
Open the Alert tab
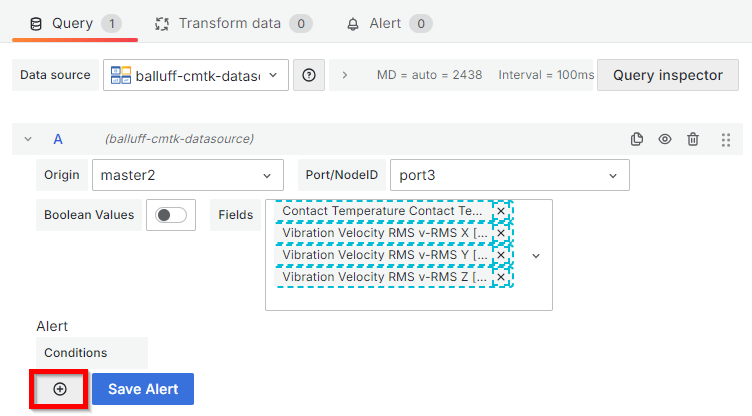coord(389,23)
